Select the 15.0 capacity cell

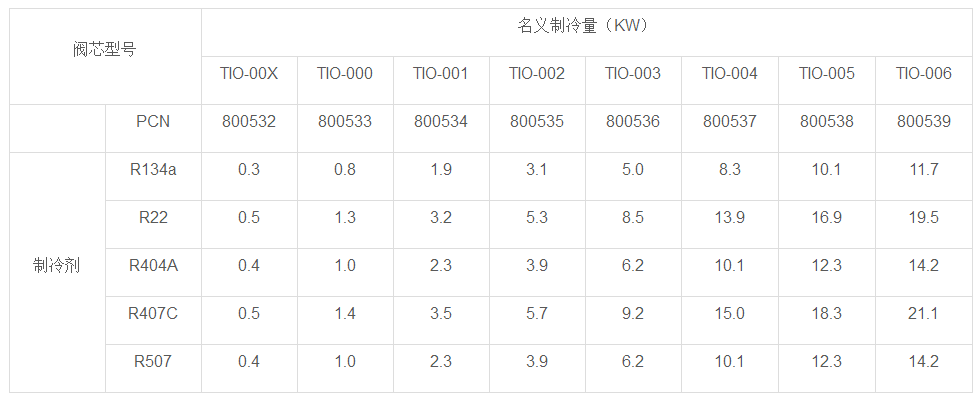pos(730,313)
